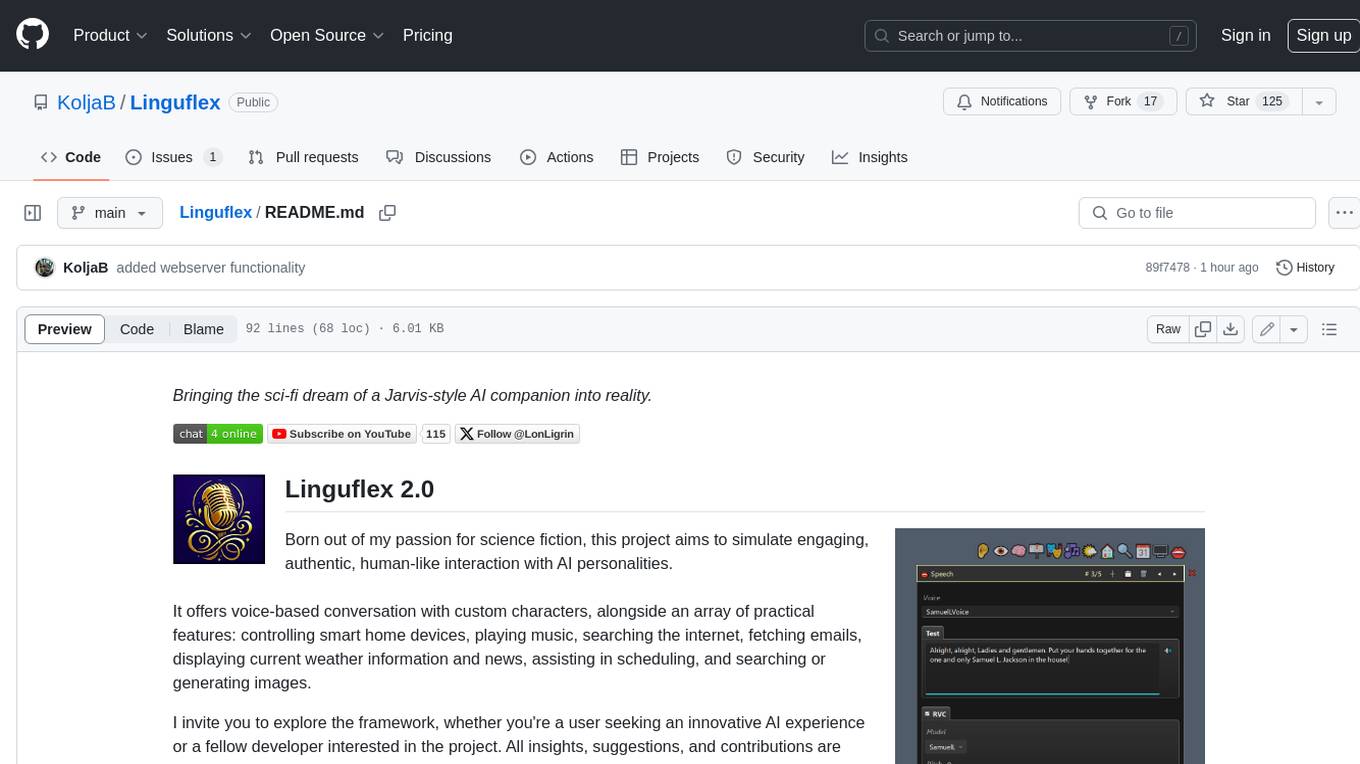Switch to the Pull requests tab

point(303,157)
